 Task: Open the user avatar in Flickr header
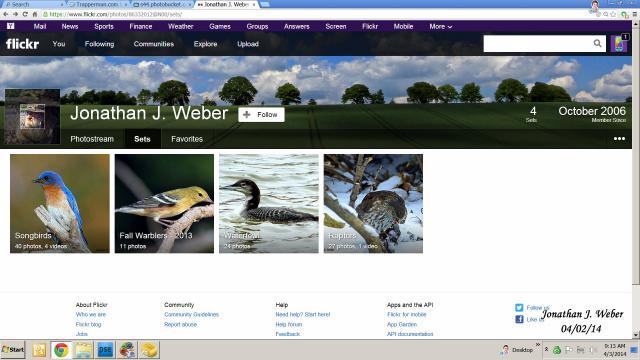(619, 43)
